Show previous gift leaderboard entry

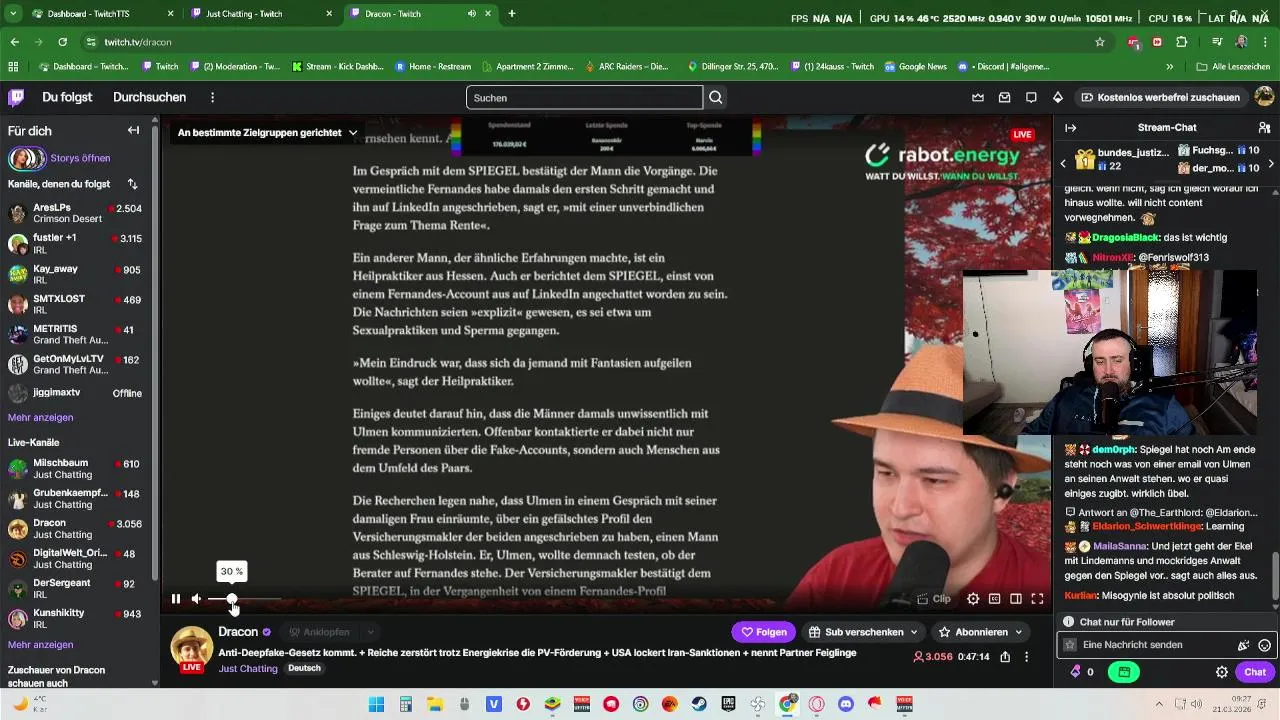click(x=1063, y=163)
